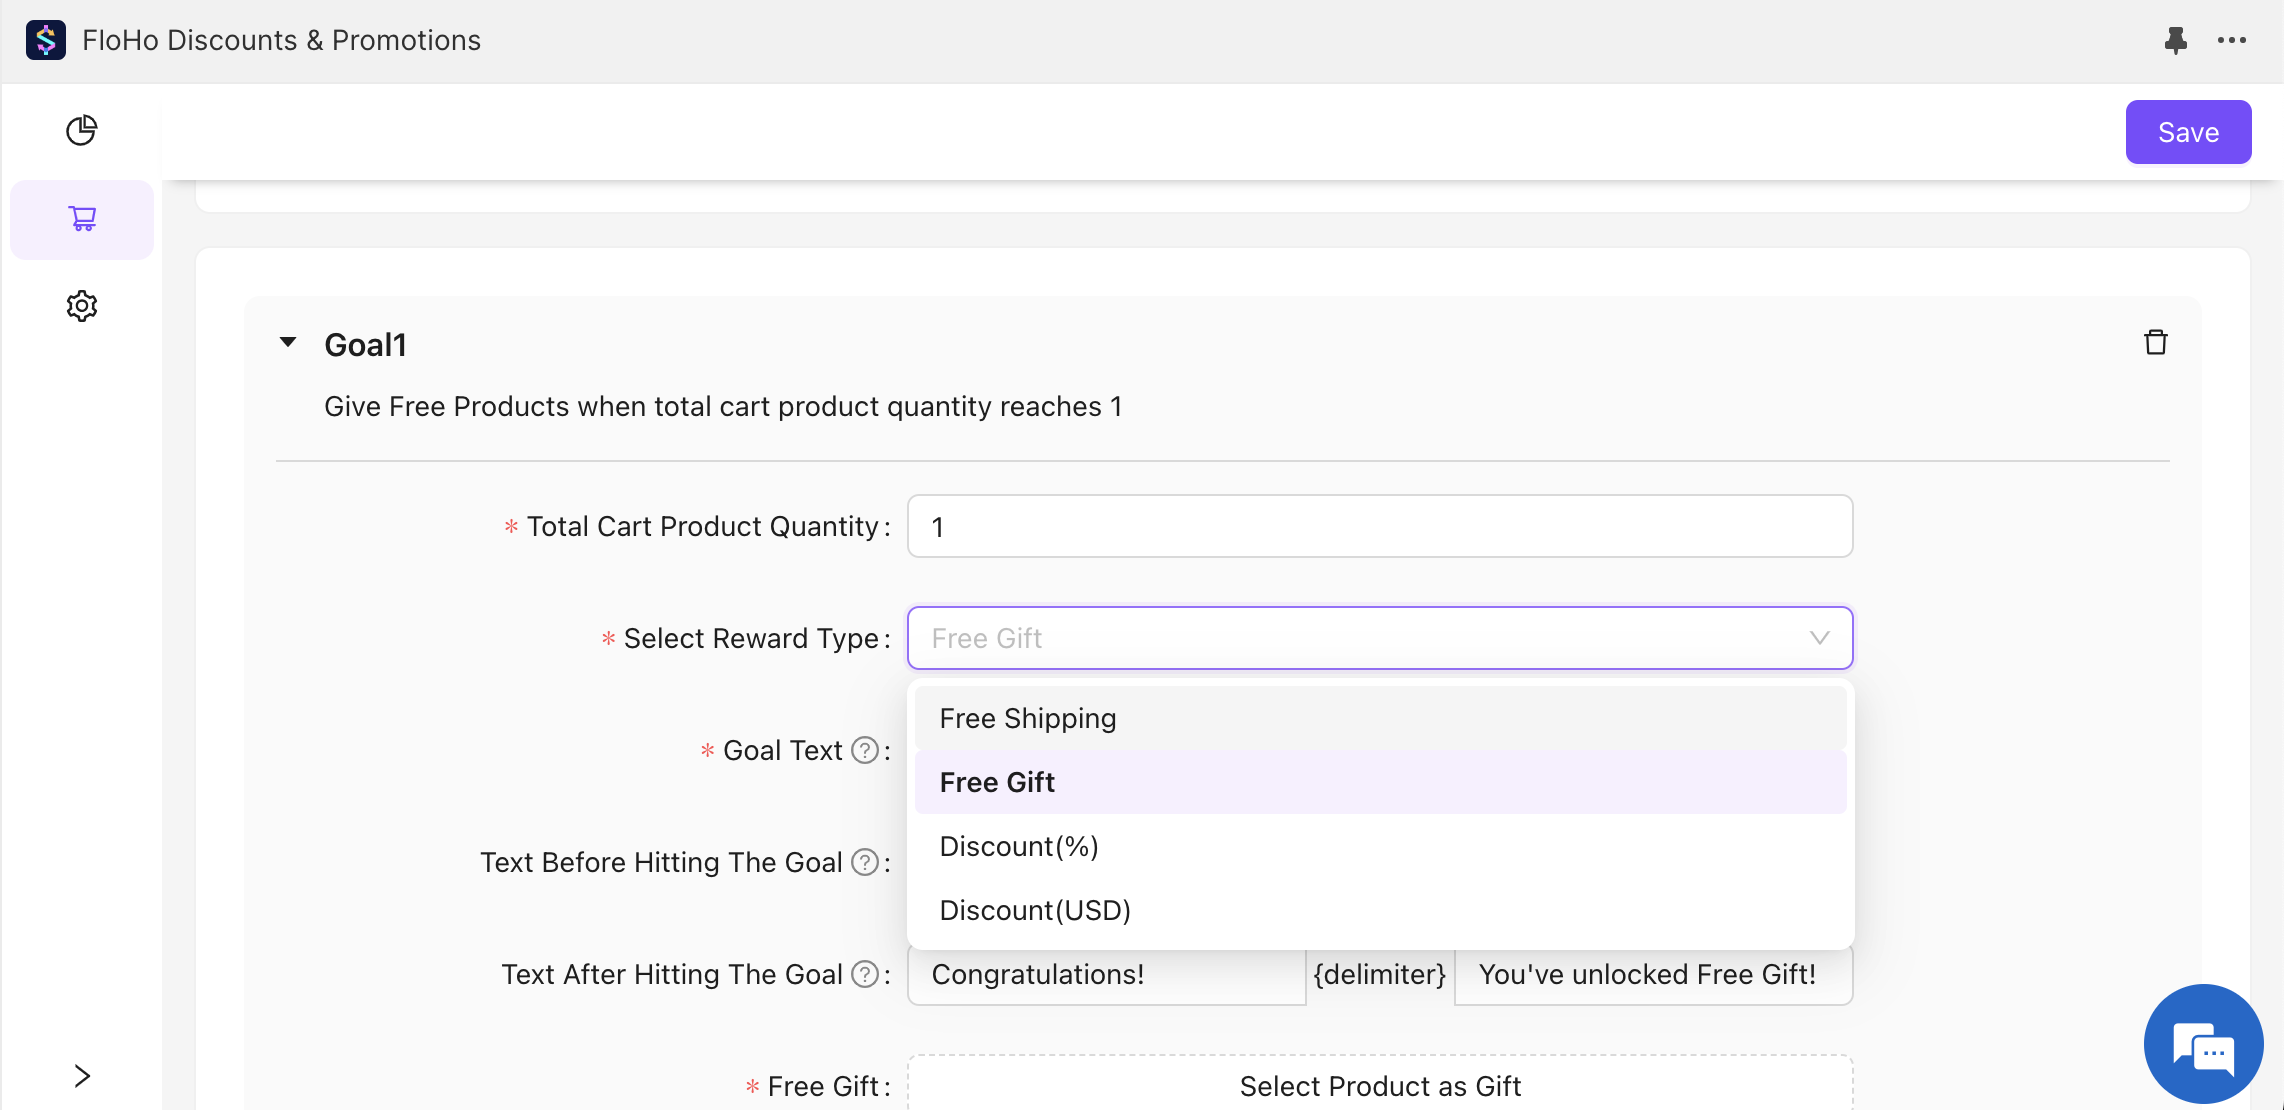The width and height of the screenshot is (2284, 1110).
Task: Open the live chat bubble
Action: tap(2203, 1044)
